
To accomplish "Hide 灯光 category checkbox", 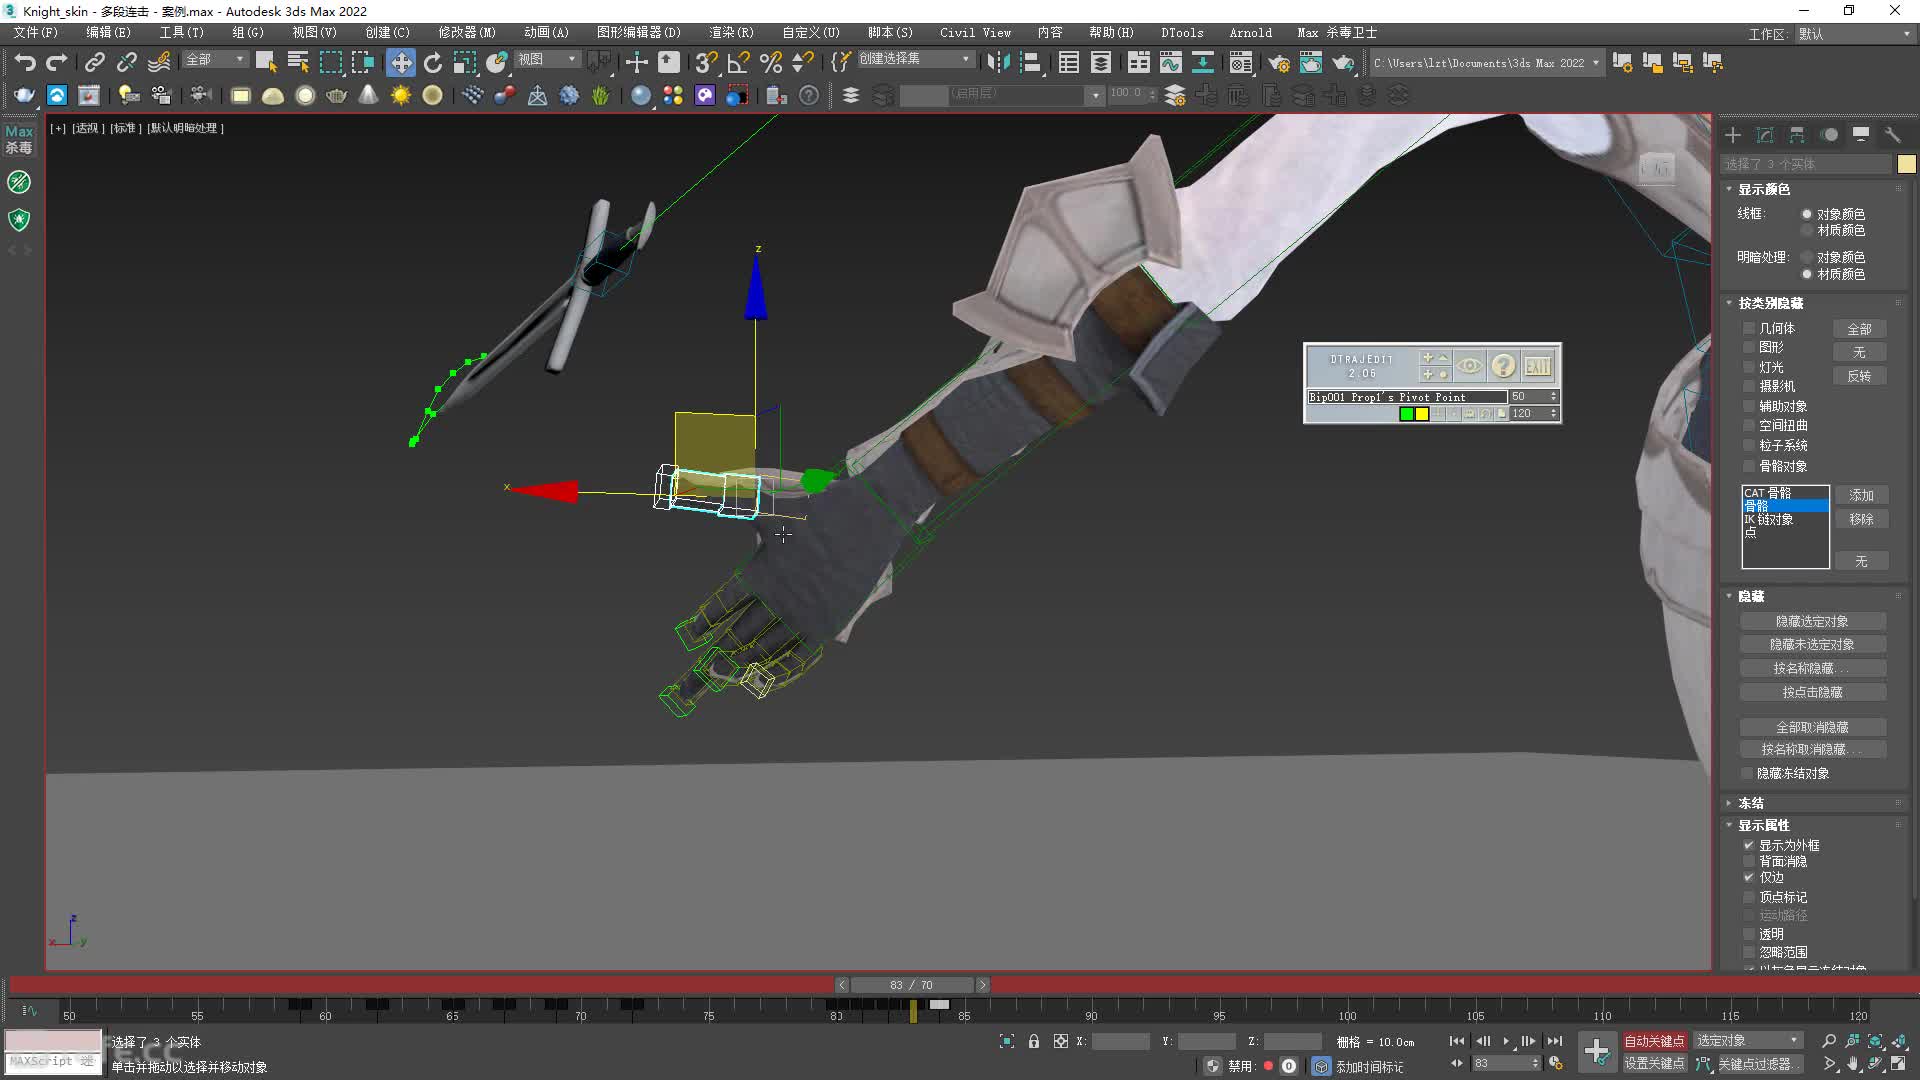I will [x=1749, y=367].
